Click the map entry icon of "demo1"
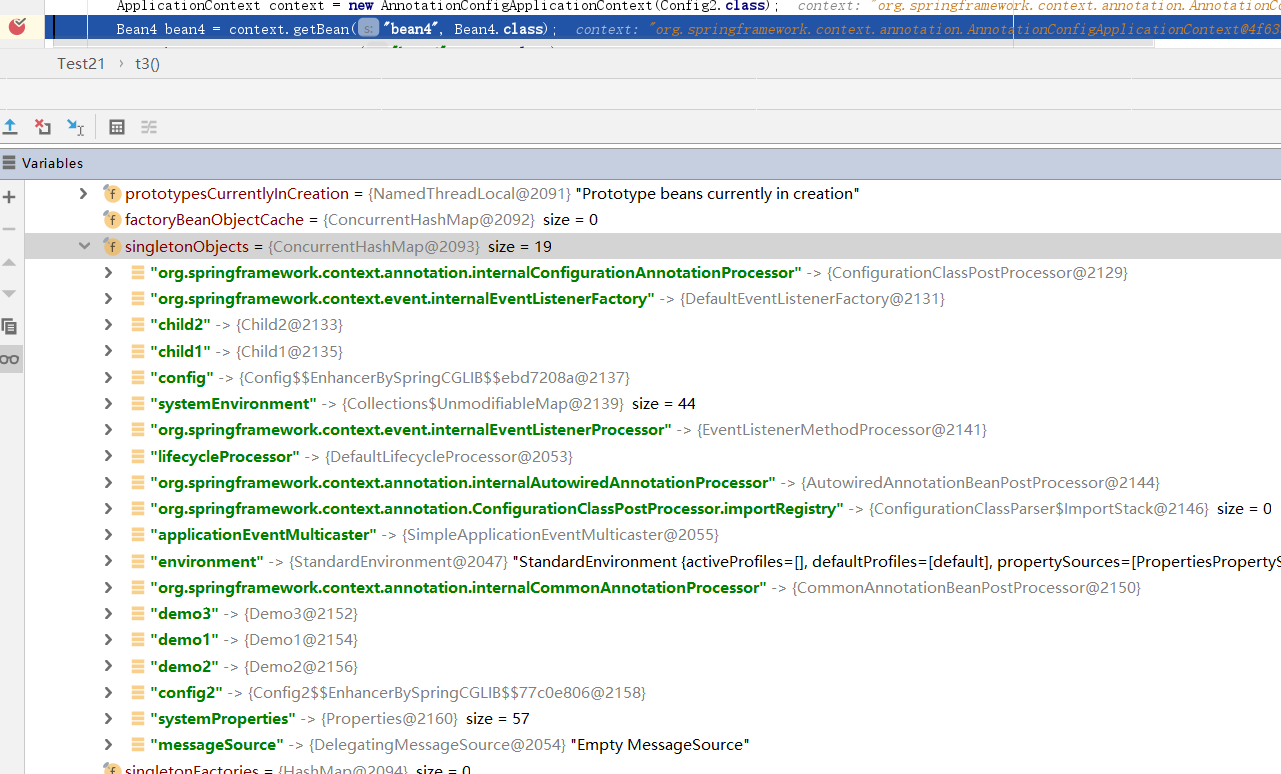 pos(138,639)
